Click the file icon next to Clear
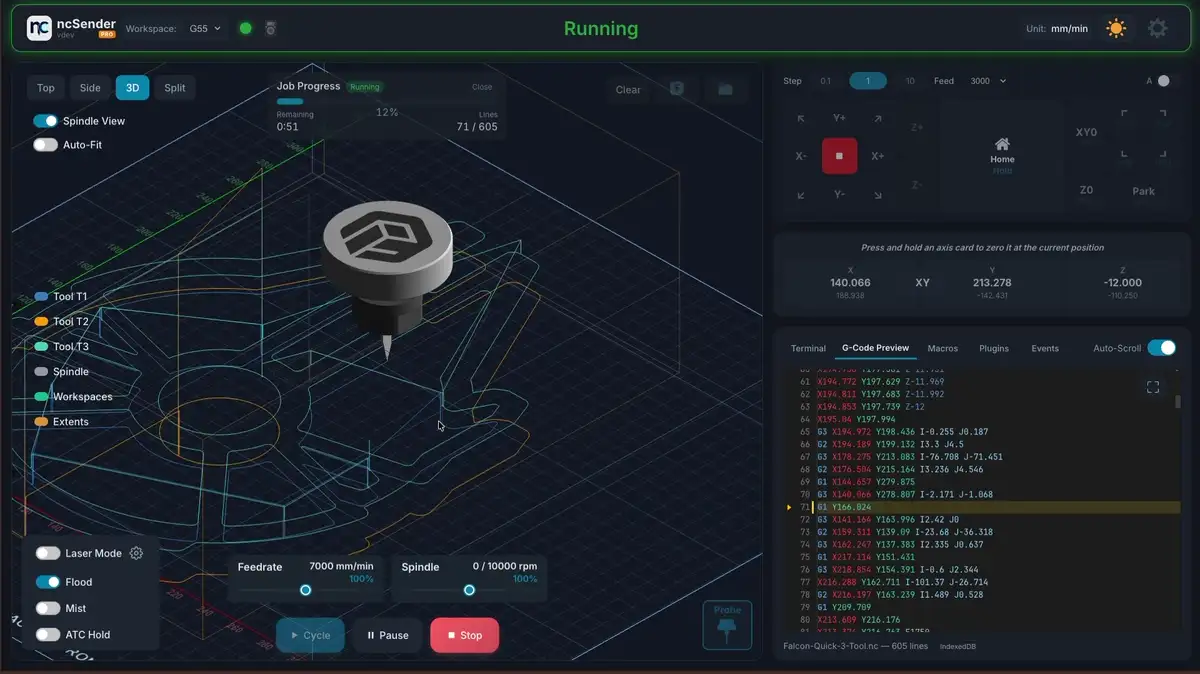The image size is (1200, 674). coord(677,89)
